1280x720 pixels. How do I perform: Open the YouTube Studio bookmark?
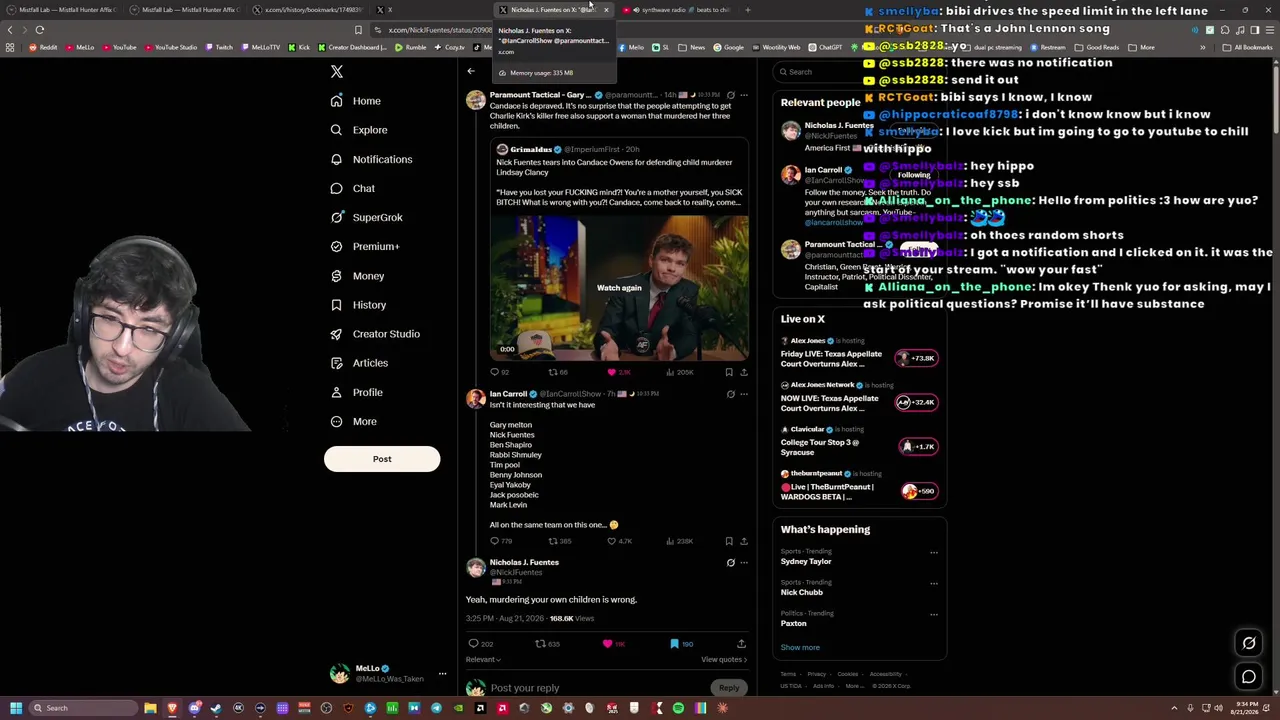click(x=171, y=47)
